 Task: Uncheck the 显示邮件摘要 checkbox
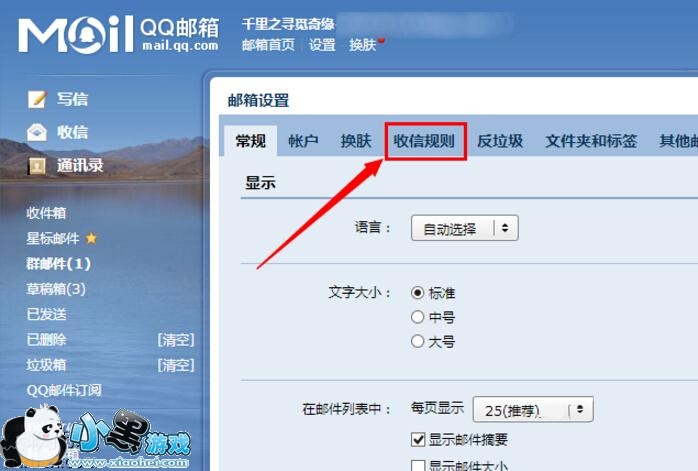[x=418, y=439]
